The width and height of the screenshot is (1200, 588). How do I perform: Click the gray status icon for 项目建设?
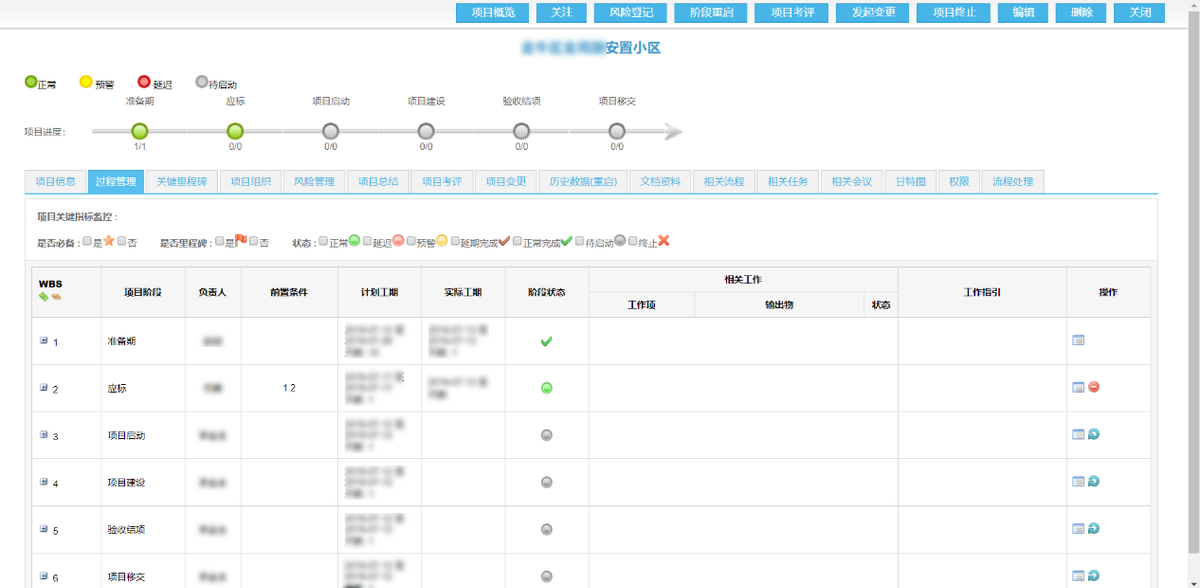(546, 482)
